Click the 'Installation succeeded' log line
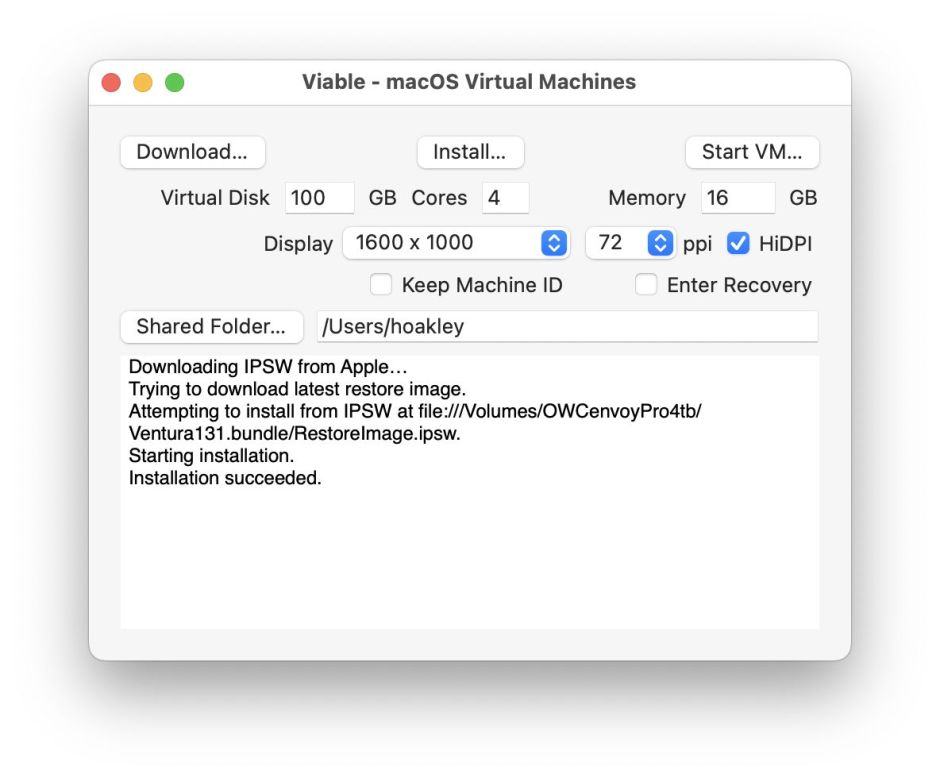 tap(222, 477)
